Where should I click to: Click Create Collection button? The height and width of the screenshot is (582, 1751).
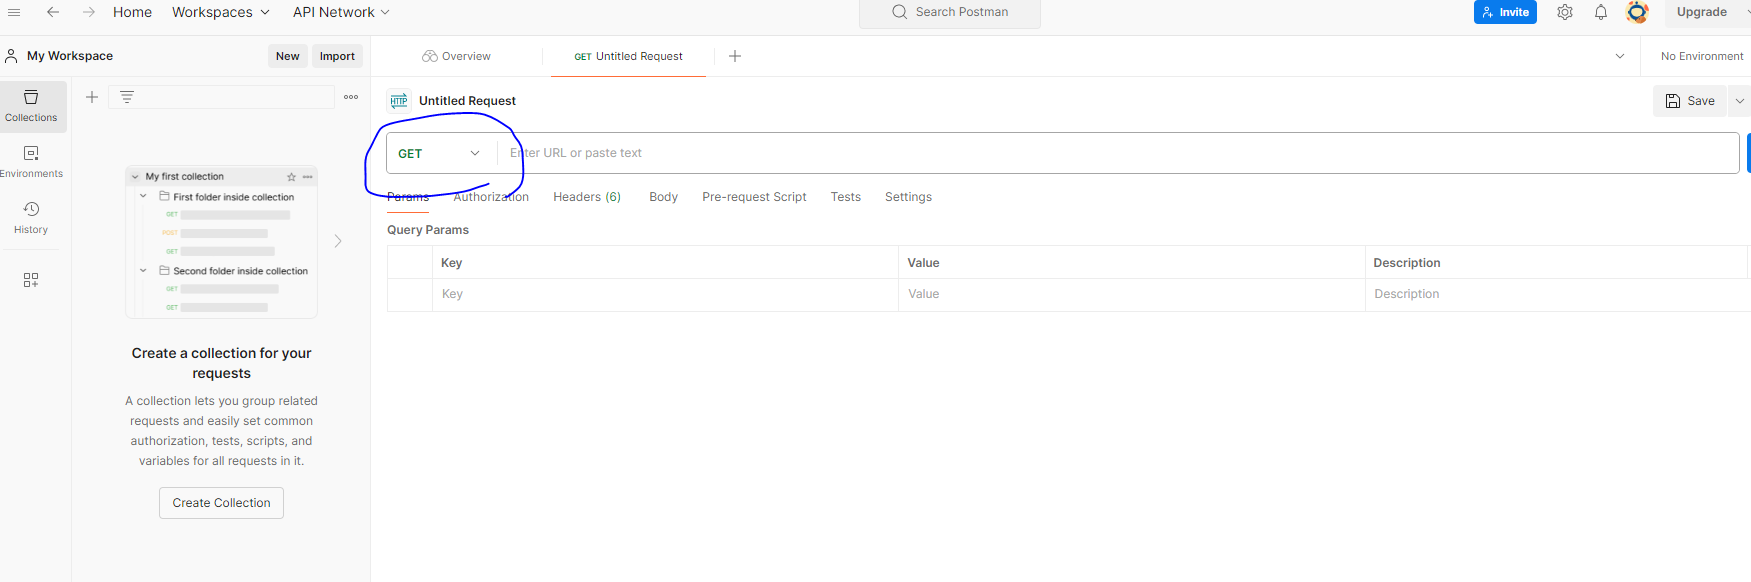click(x=221, y=503)
